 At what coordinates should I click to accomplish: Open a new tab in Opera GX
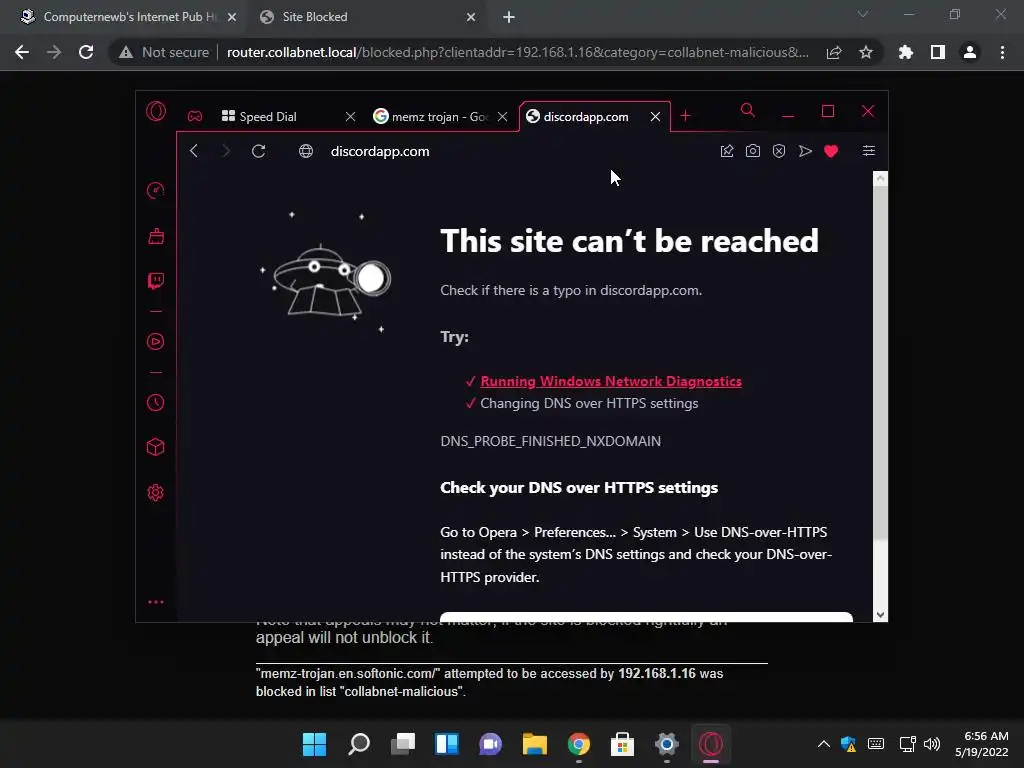coord(685,116)
